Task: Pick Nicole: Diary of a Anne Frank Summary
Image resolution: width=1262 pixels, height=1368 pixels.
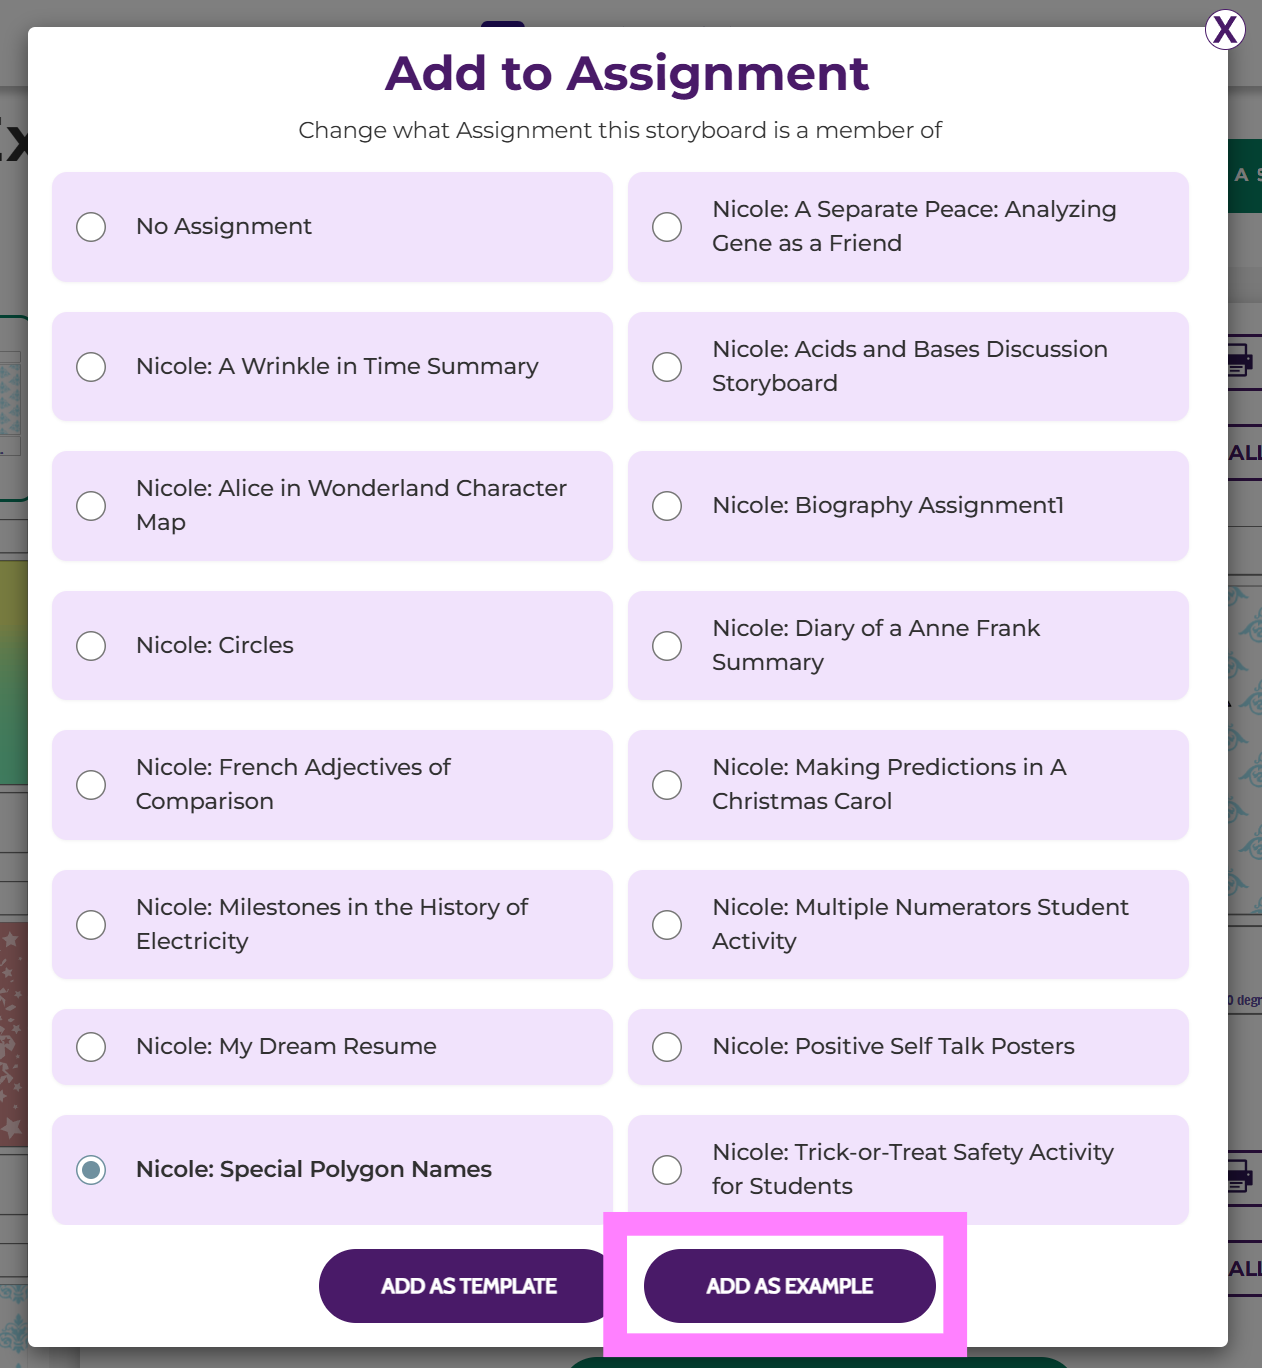Action: point(667,646)
